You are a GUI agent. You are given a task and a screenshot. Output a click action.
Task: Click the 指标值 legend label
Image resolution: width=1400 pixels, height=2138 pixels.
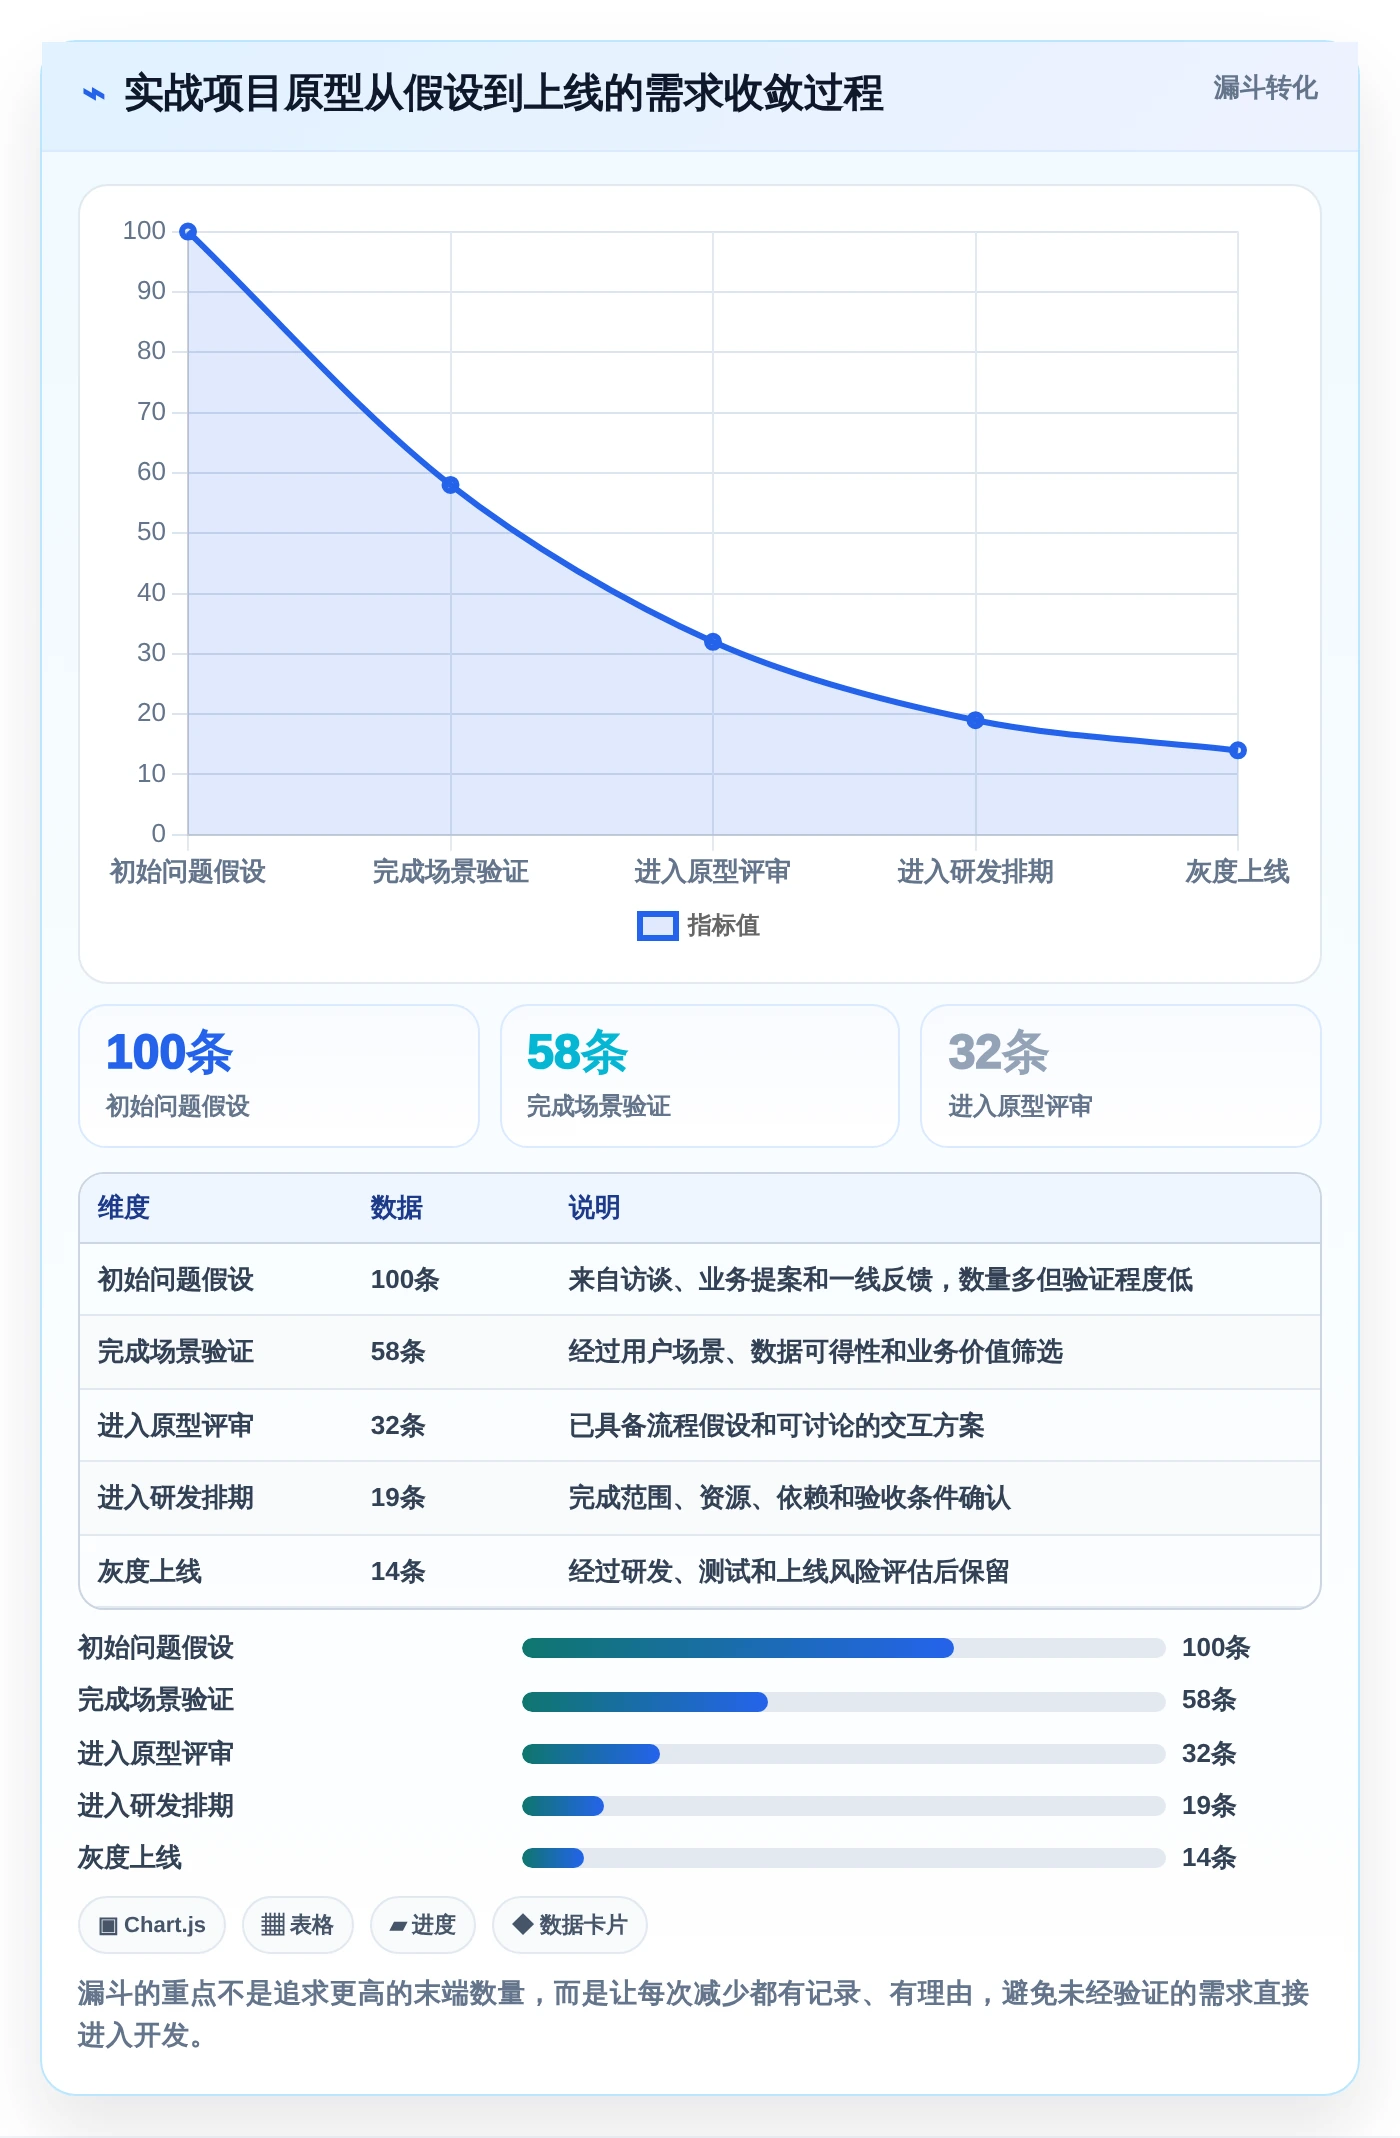[x=724, y=926]
